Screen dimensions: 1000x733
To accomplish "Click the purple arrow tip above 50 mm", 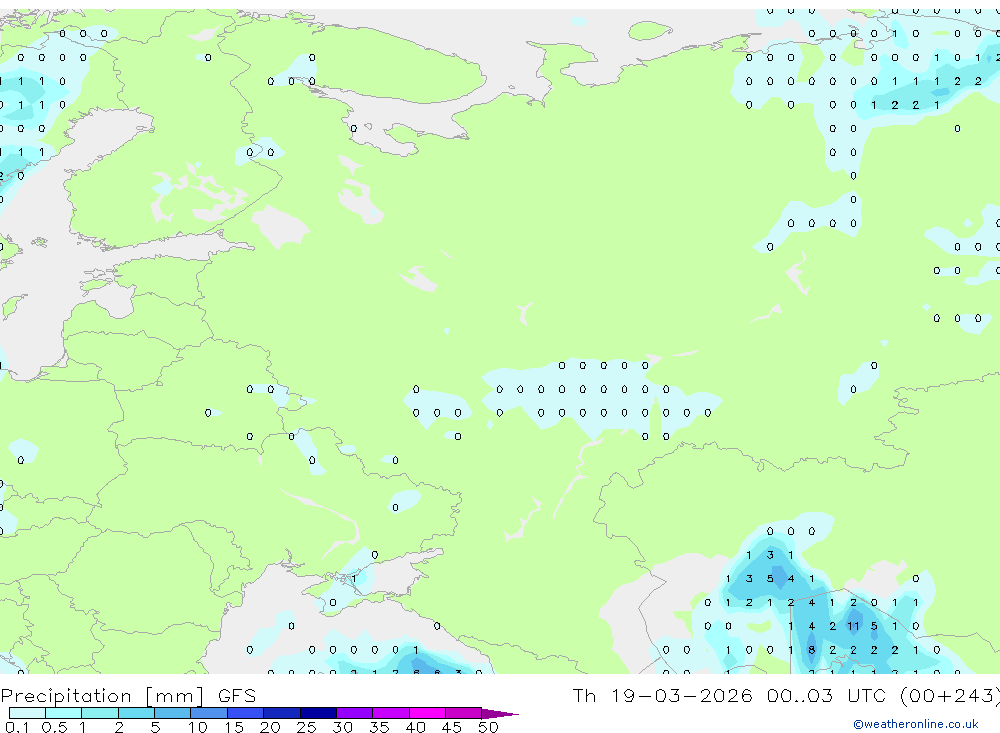I will (x=500, y=714).
